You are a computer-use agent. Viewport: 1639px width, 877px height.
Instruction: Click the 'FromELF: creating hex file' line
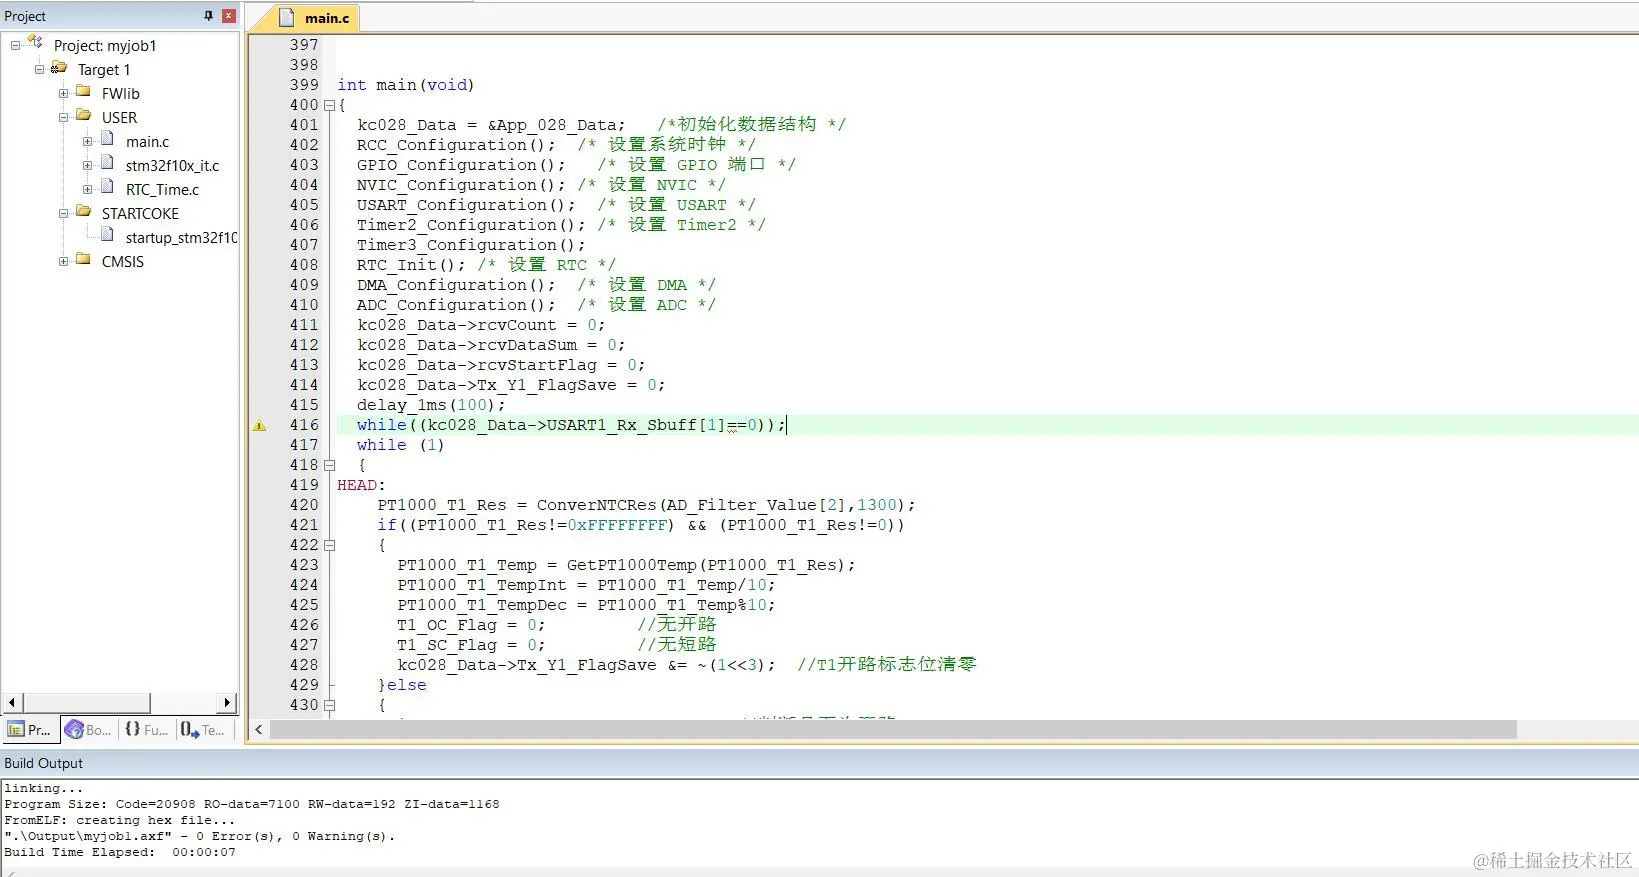pos(120,820)
